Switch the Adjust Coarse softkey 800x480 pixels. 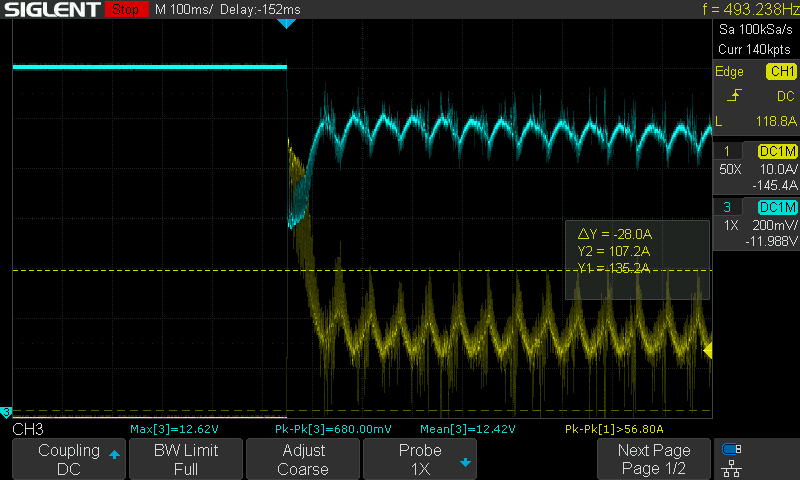coord(303,459)
